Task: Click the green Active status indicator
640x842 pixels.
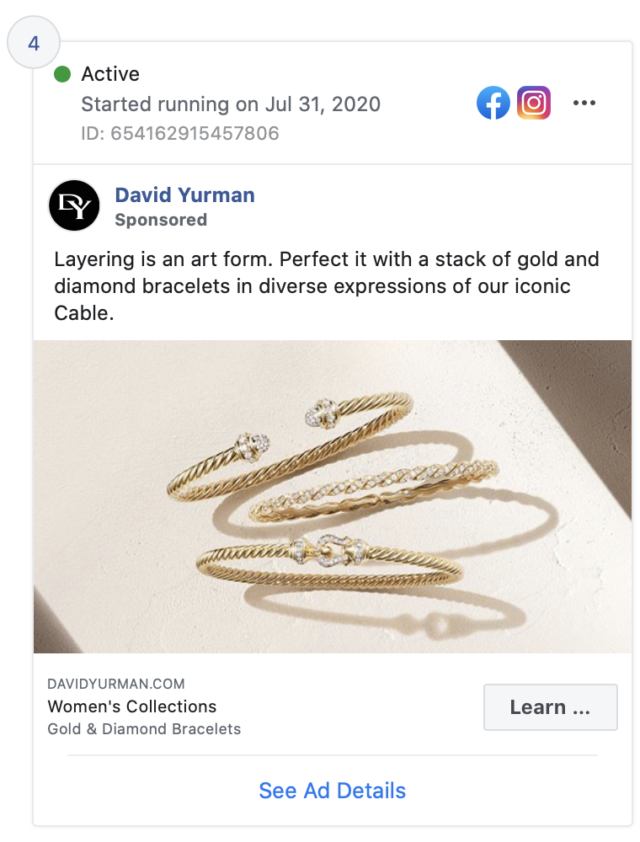Action: click(x=61, y=74)
